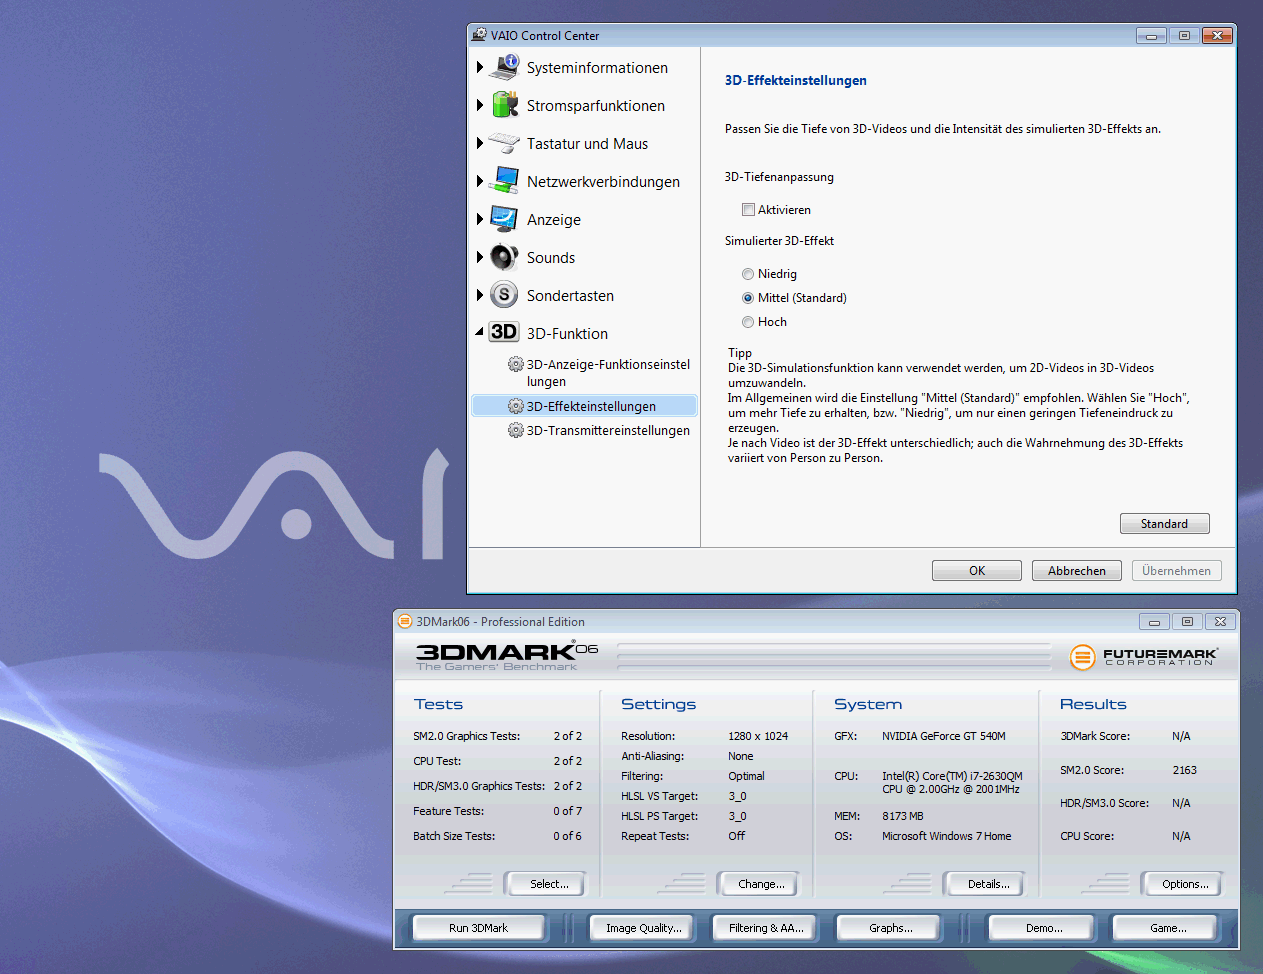Select 3D-Effekteinstellungen in the tree
This screenshot has height=974, width=1263.
coord(584,406)
